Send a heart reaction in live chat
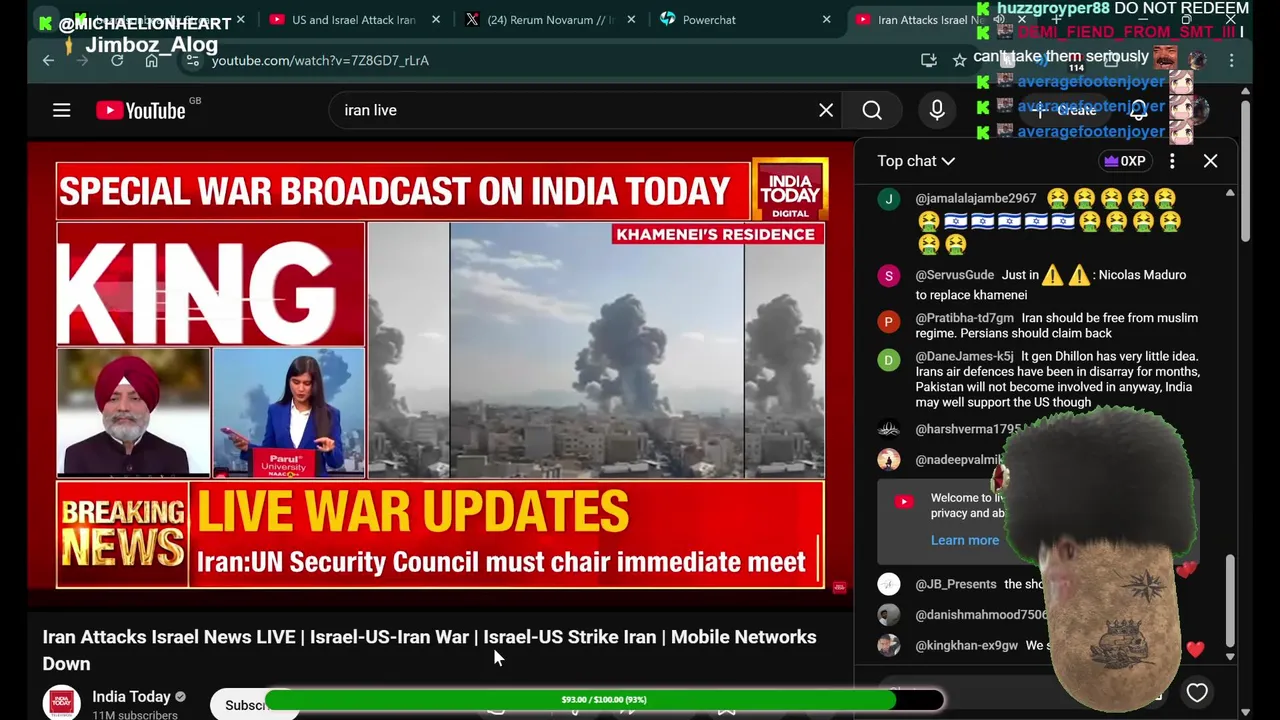This screenshot has width=1280, height=720. pyautogui.click(x=1197, y=692)
